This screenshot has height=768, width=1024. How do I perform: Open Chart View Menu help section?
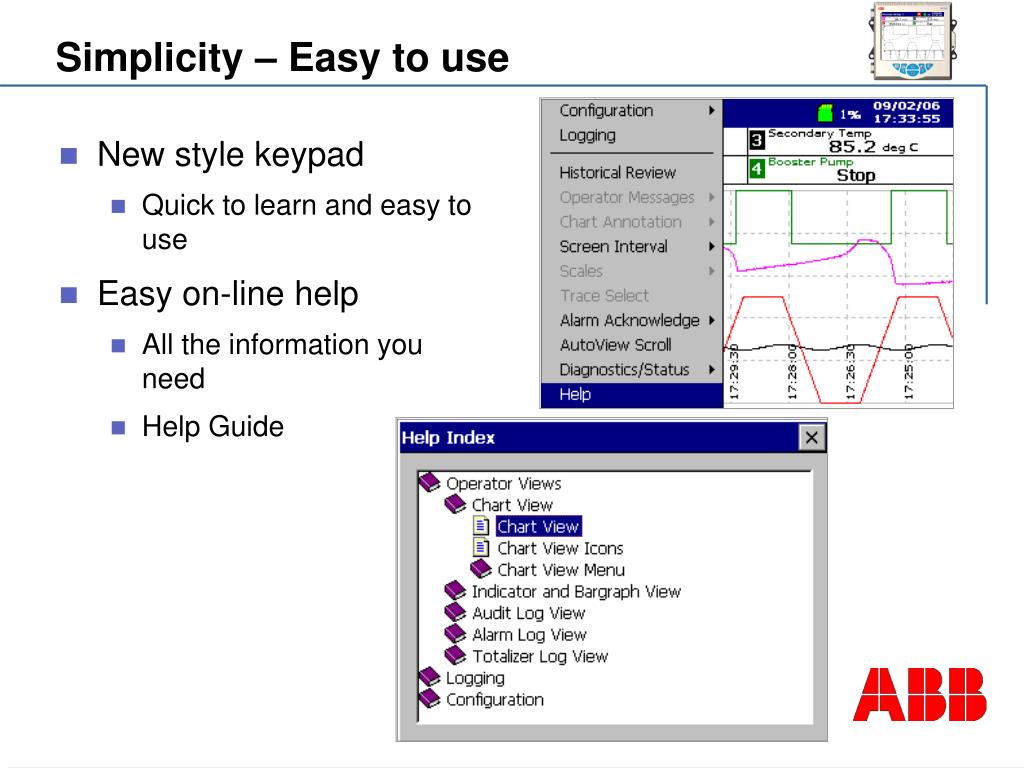561,569
